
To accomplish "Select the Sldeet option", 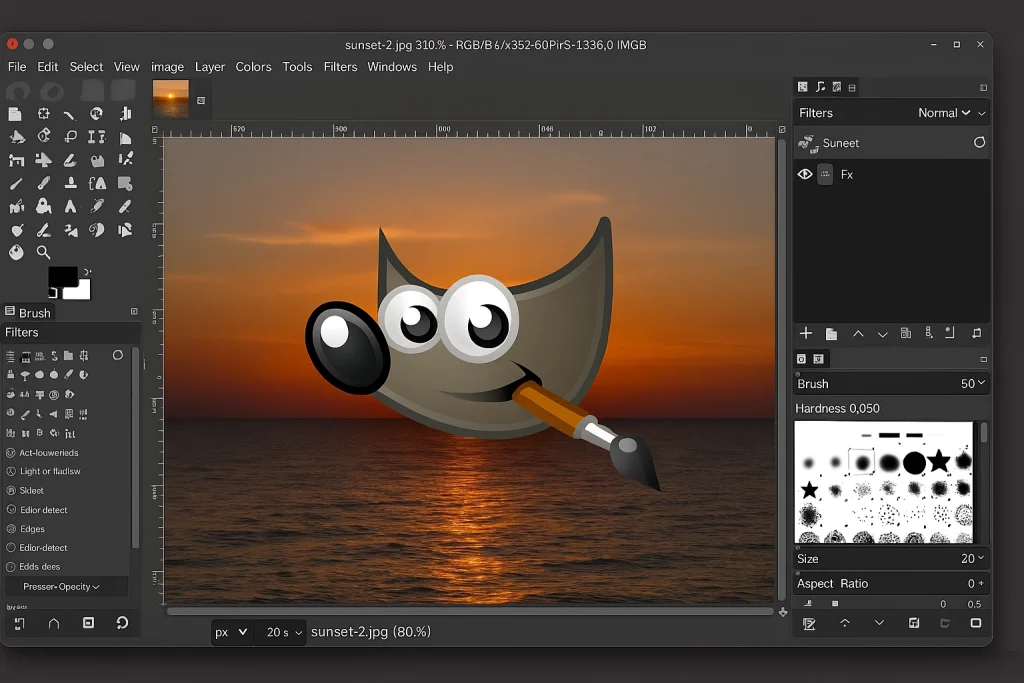I will pyautogui.click(x=25, y=490).
